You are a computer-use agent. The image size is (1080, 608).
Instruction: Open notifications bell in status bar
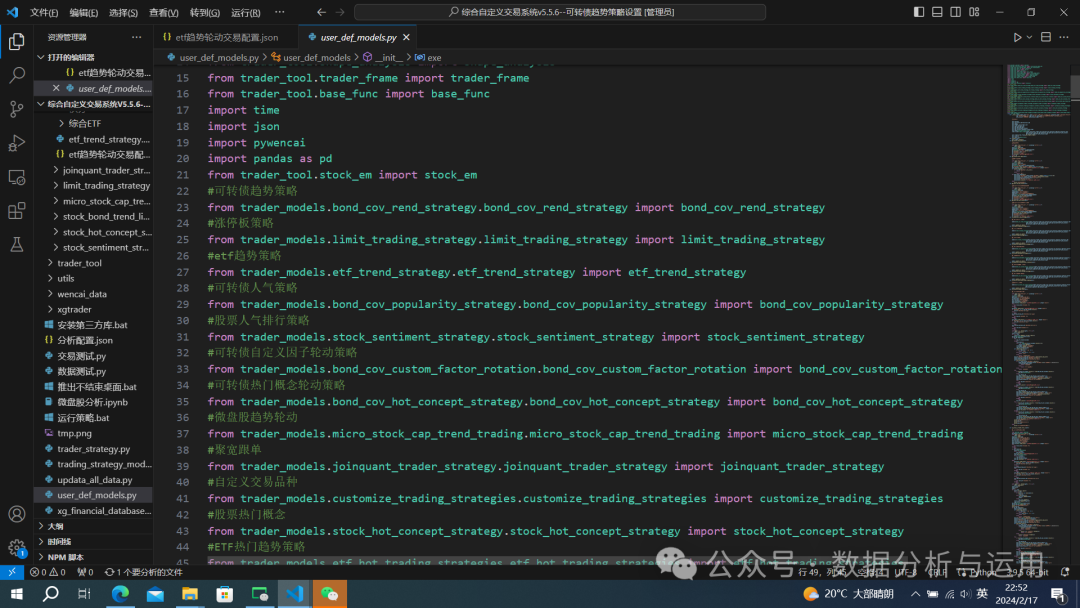[1065, 572]
